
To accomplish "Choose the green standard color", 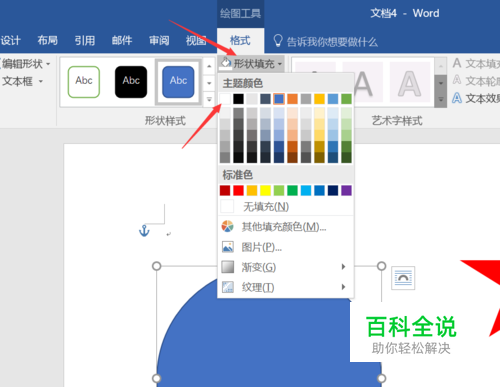I will [x=292, y=190].
